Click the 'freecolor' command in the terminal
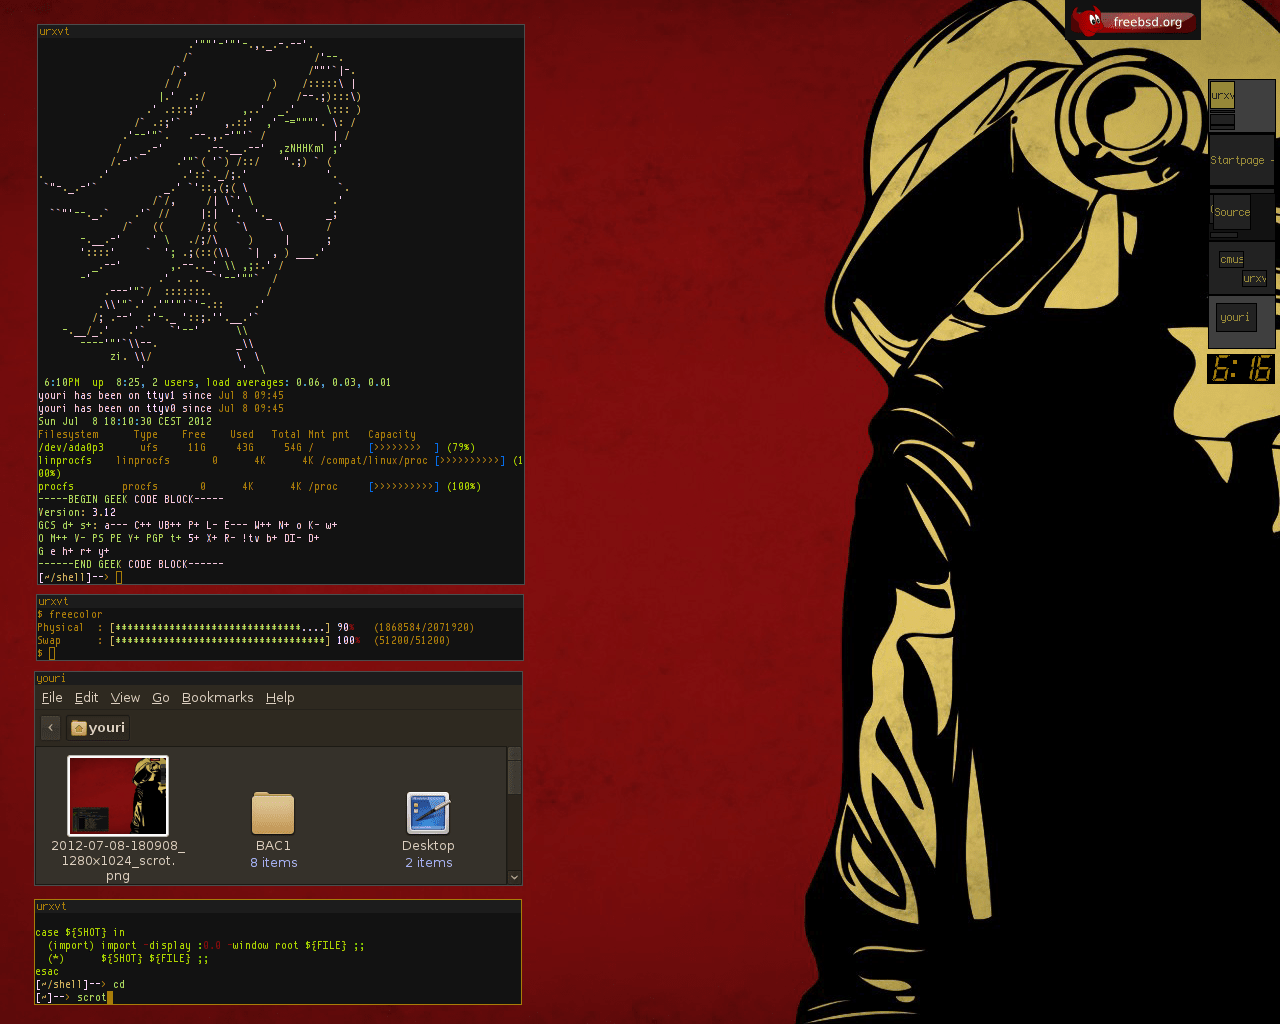This screenshot has width=1280, height=1024. point(76,615)
